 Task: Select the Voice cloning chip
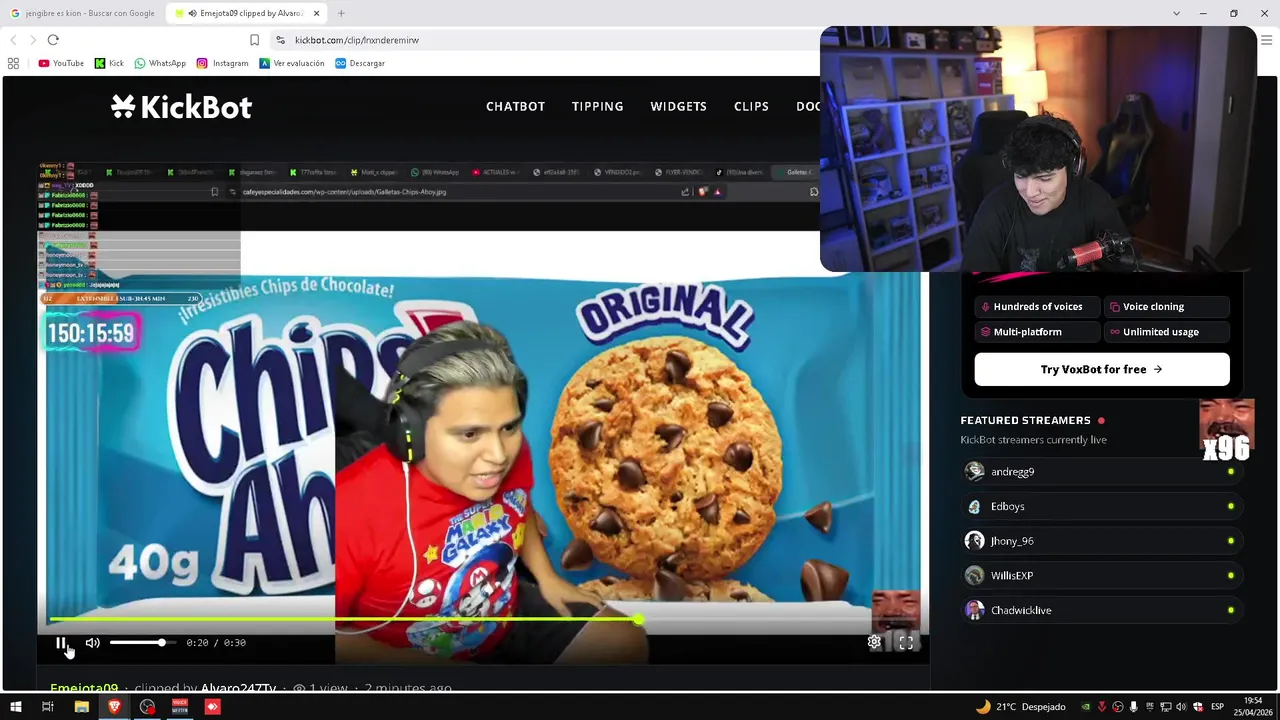(1166, 307)
